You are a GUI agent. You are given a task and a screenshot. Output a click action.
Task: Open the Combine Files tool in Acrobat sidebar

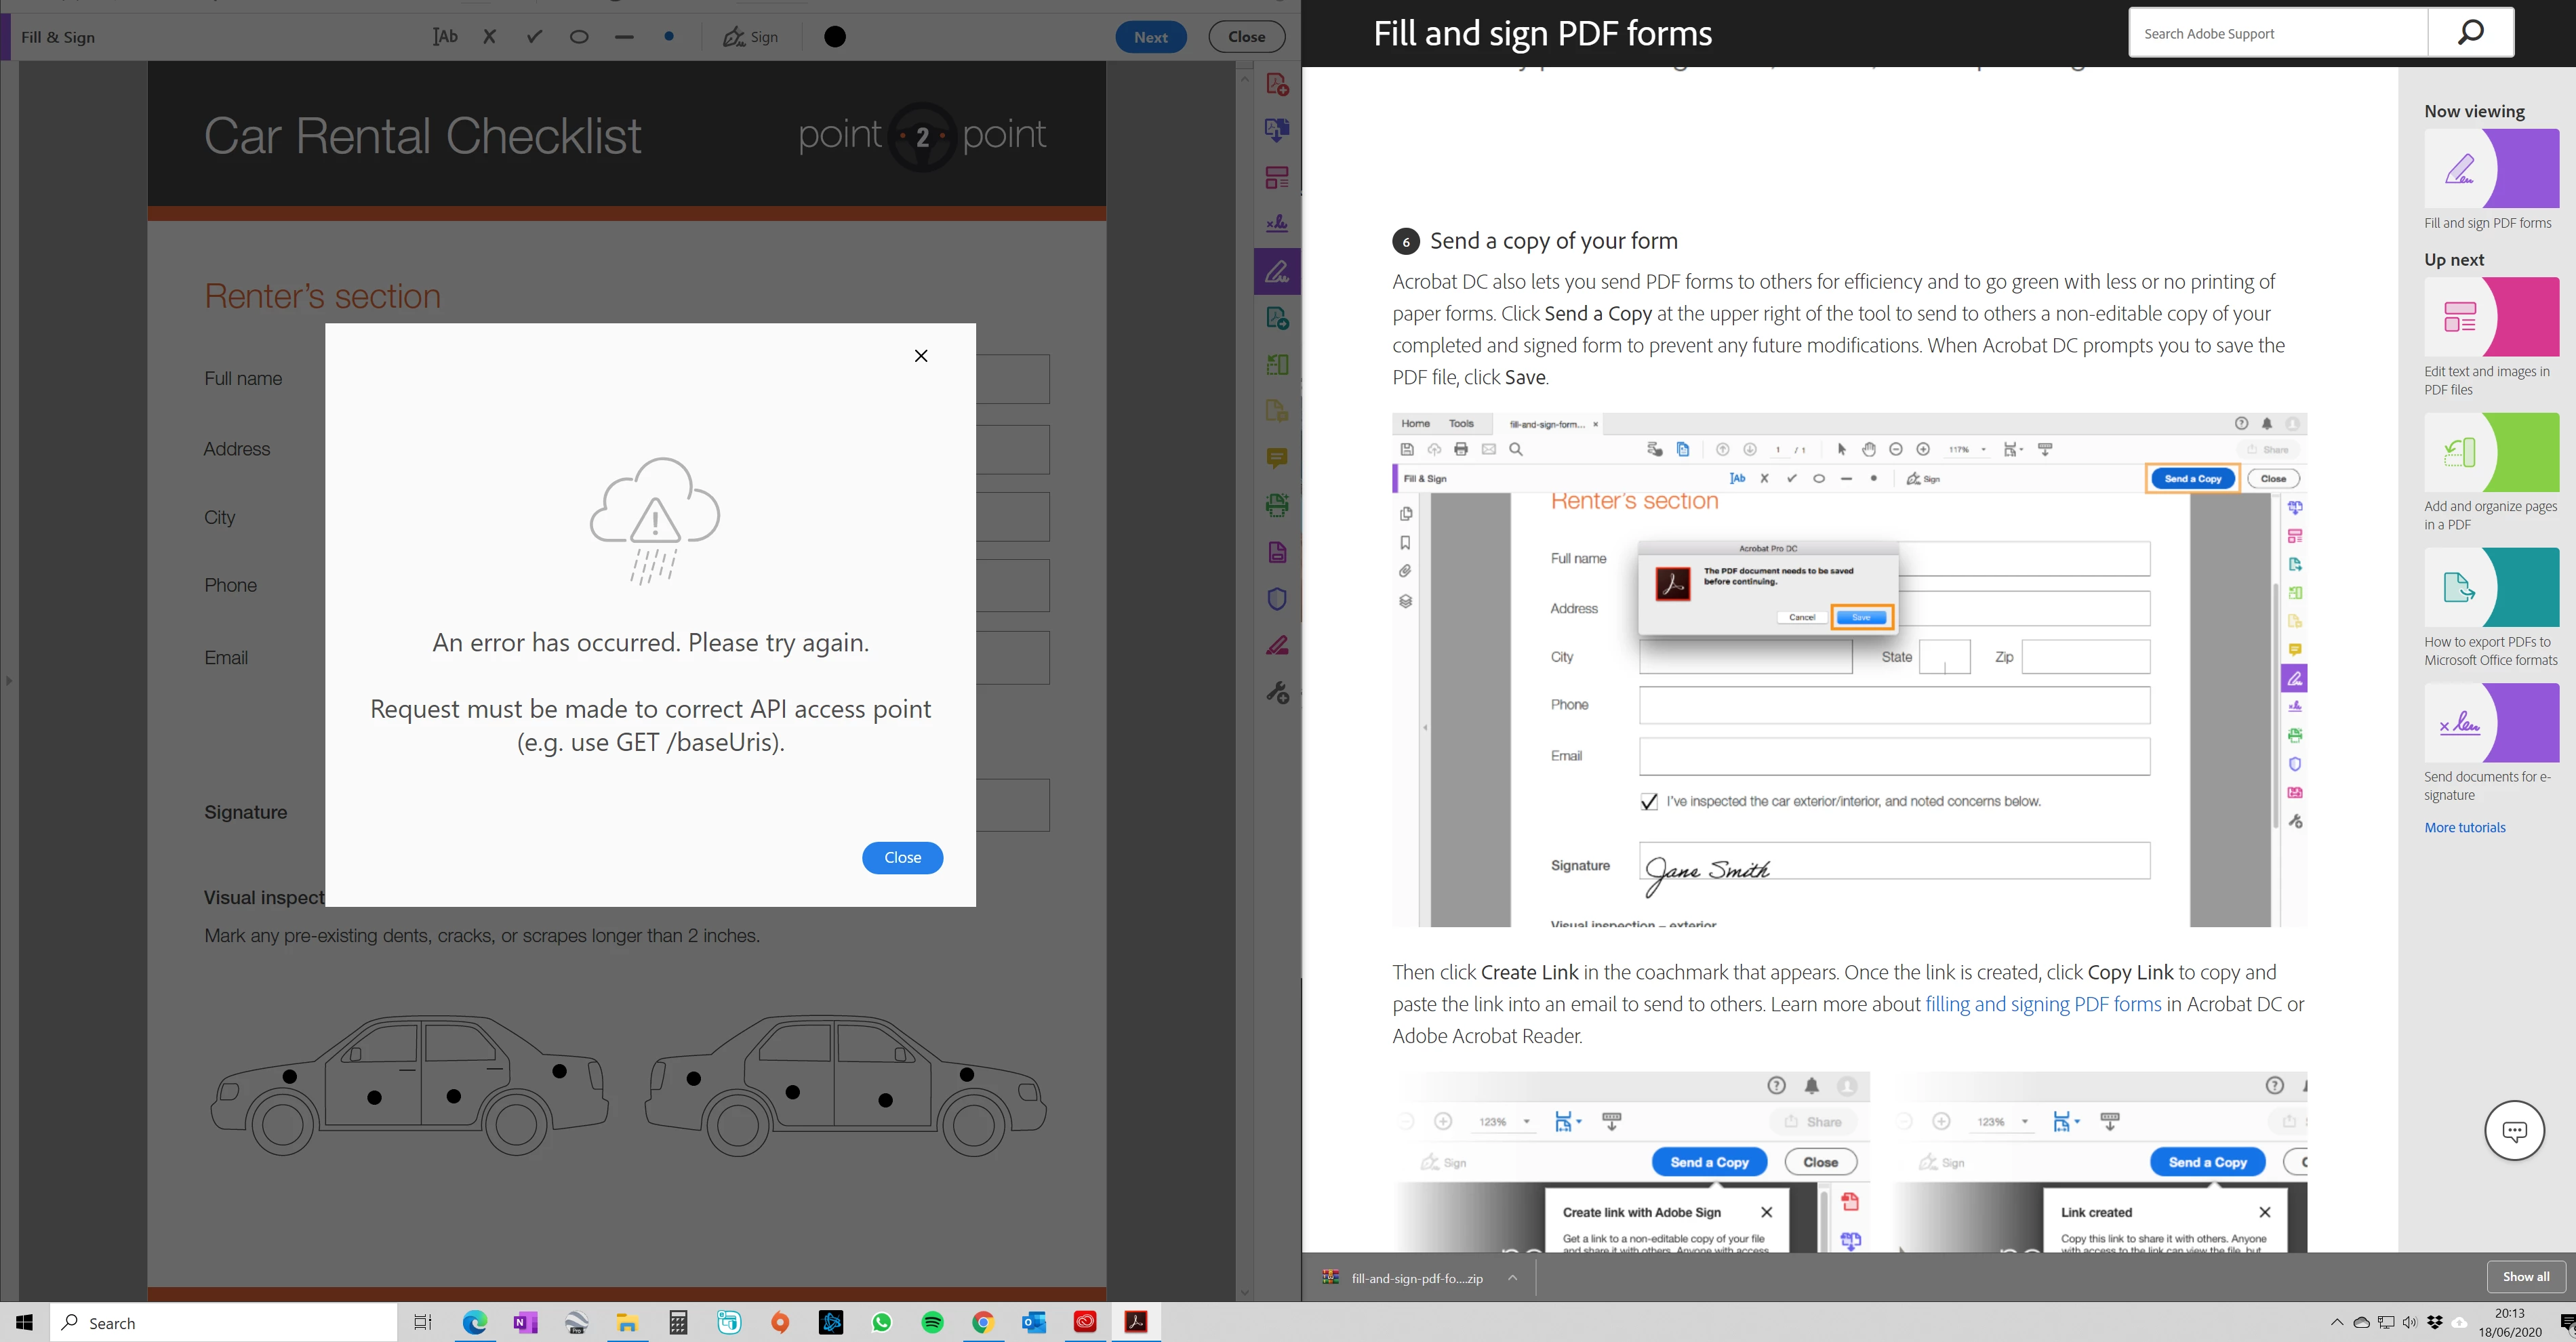(1277, 130)
